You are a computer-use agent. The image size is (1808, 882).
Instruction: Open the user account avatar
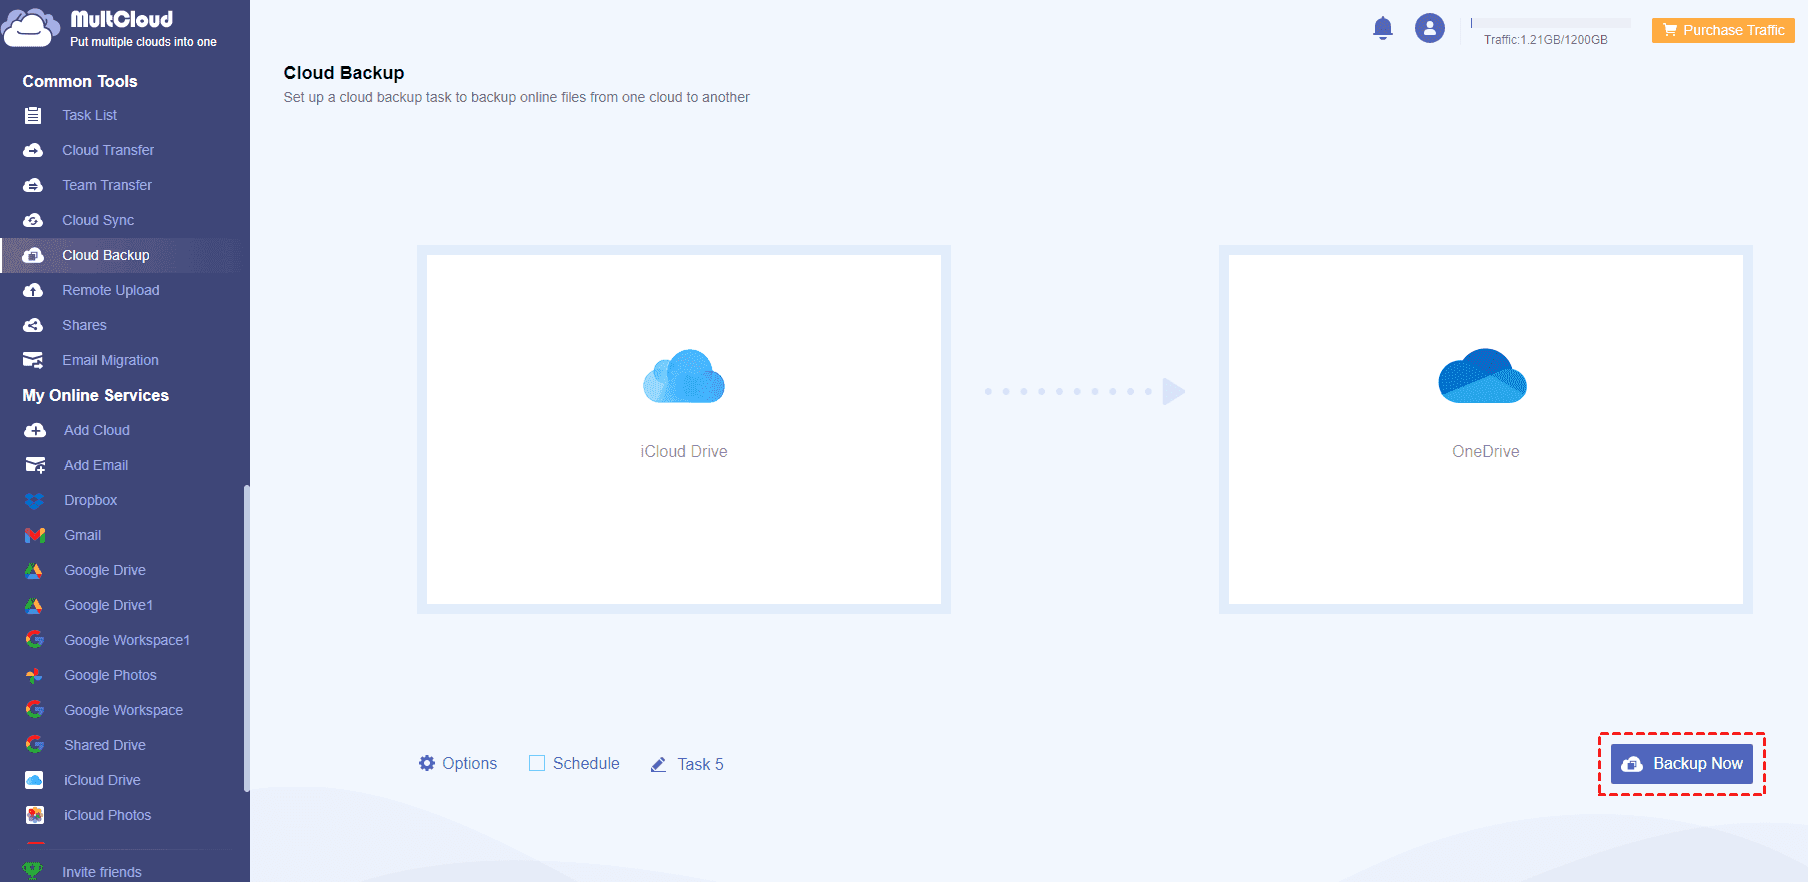(x=1430, y=28)
